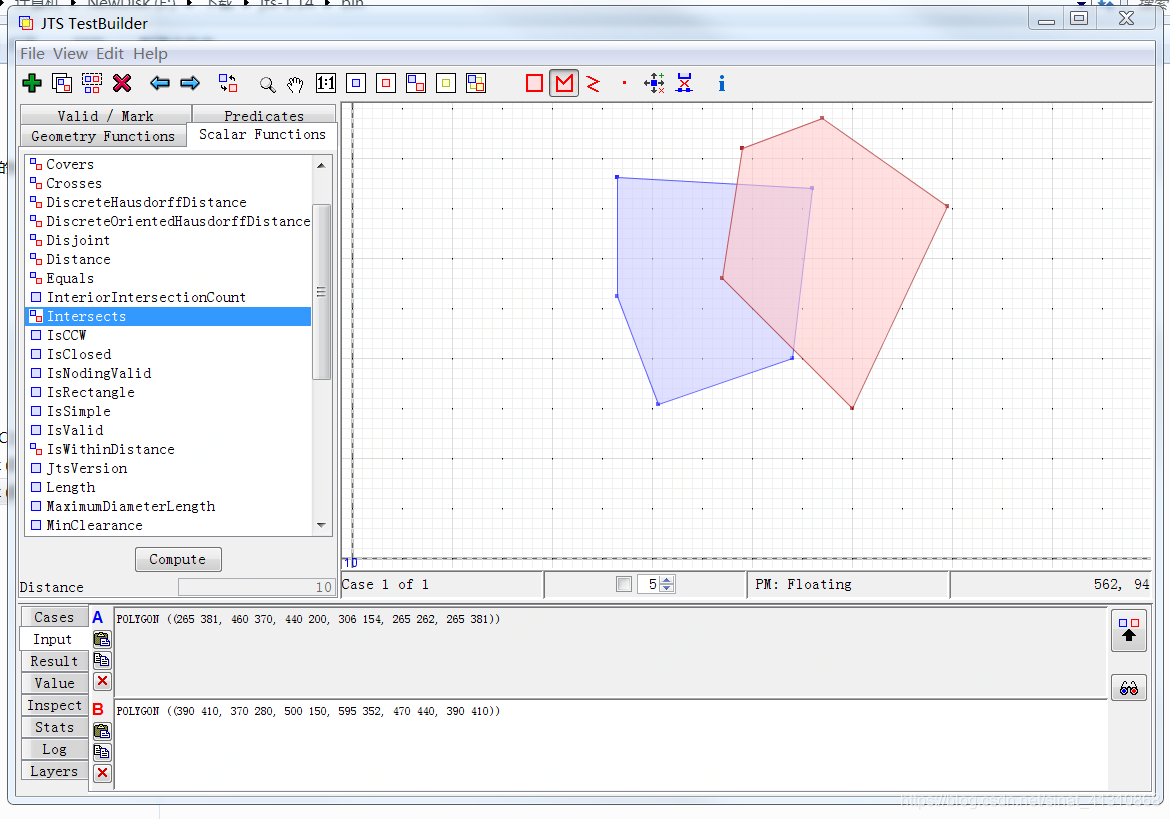Click the blue info tool icon

tap(722, 83)
